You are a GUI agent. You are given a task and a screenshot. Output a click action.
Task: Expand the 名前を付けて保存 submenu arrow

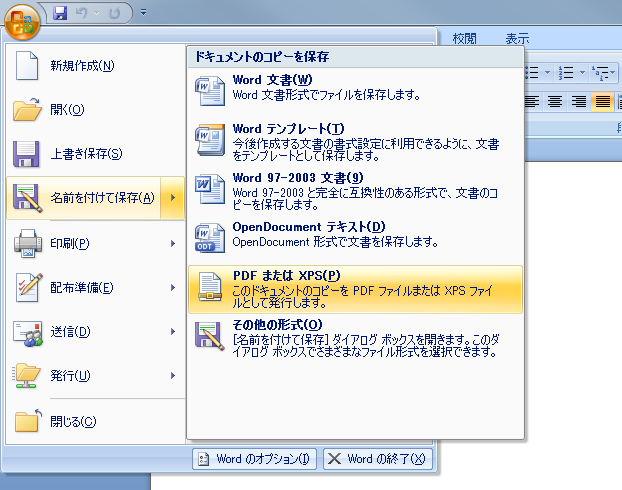click(174, 197)
